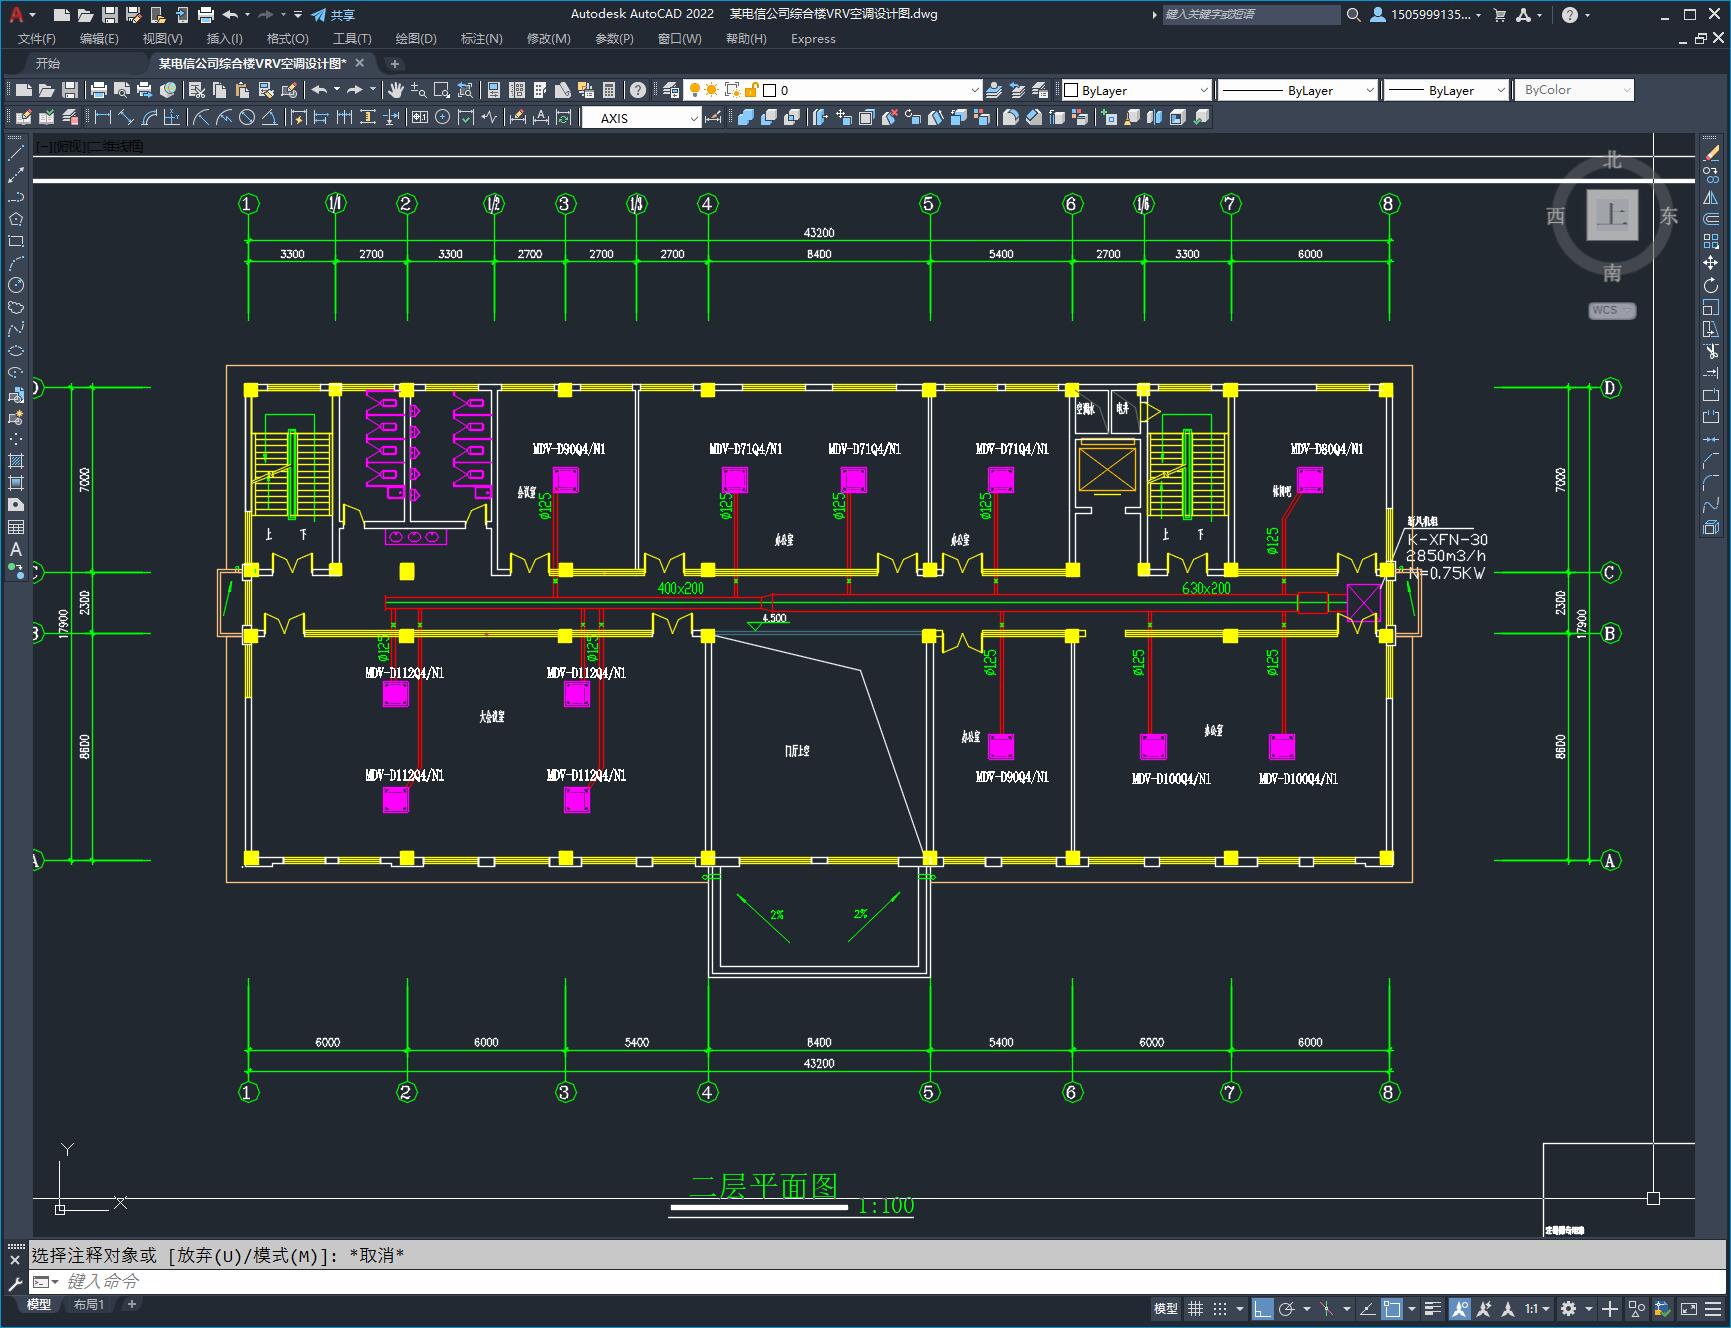The image size is (1731, 1328).
Task: Choose the Hatch tool in draw toolbar
Action: (x=16, y=461)
